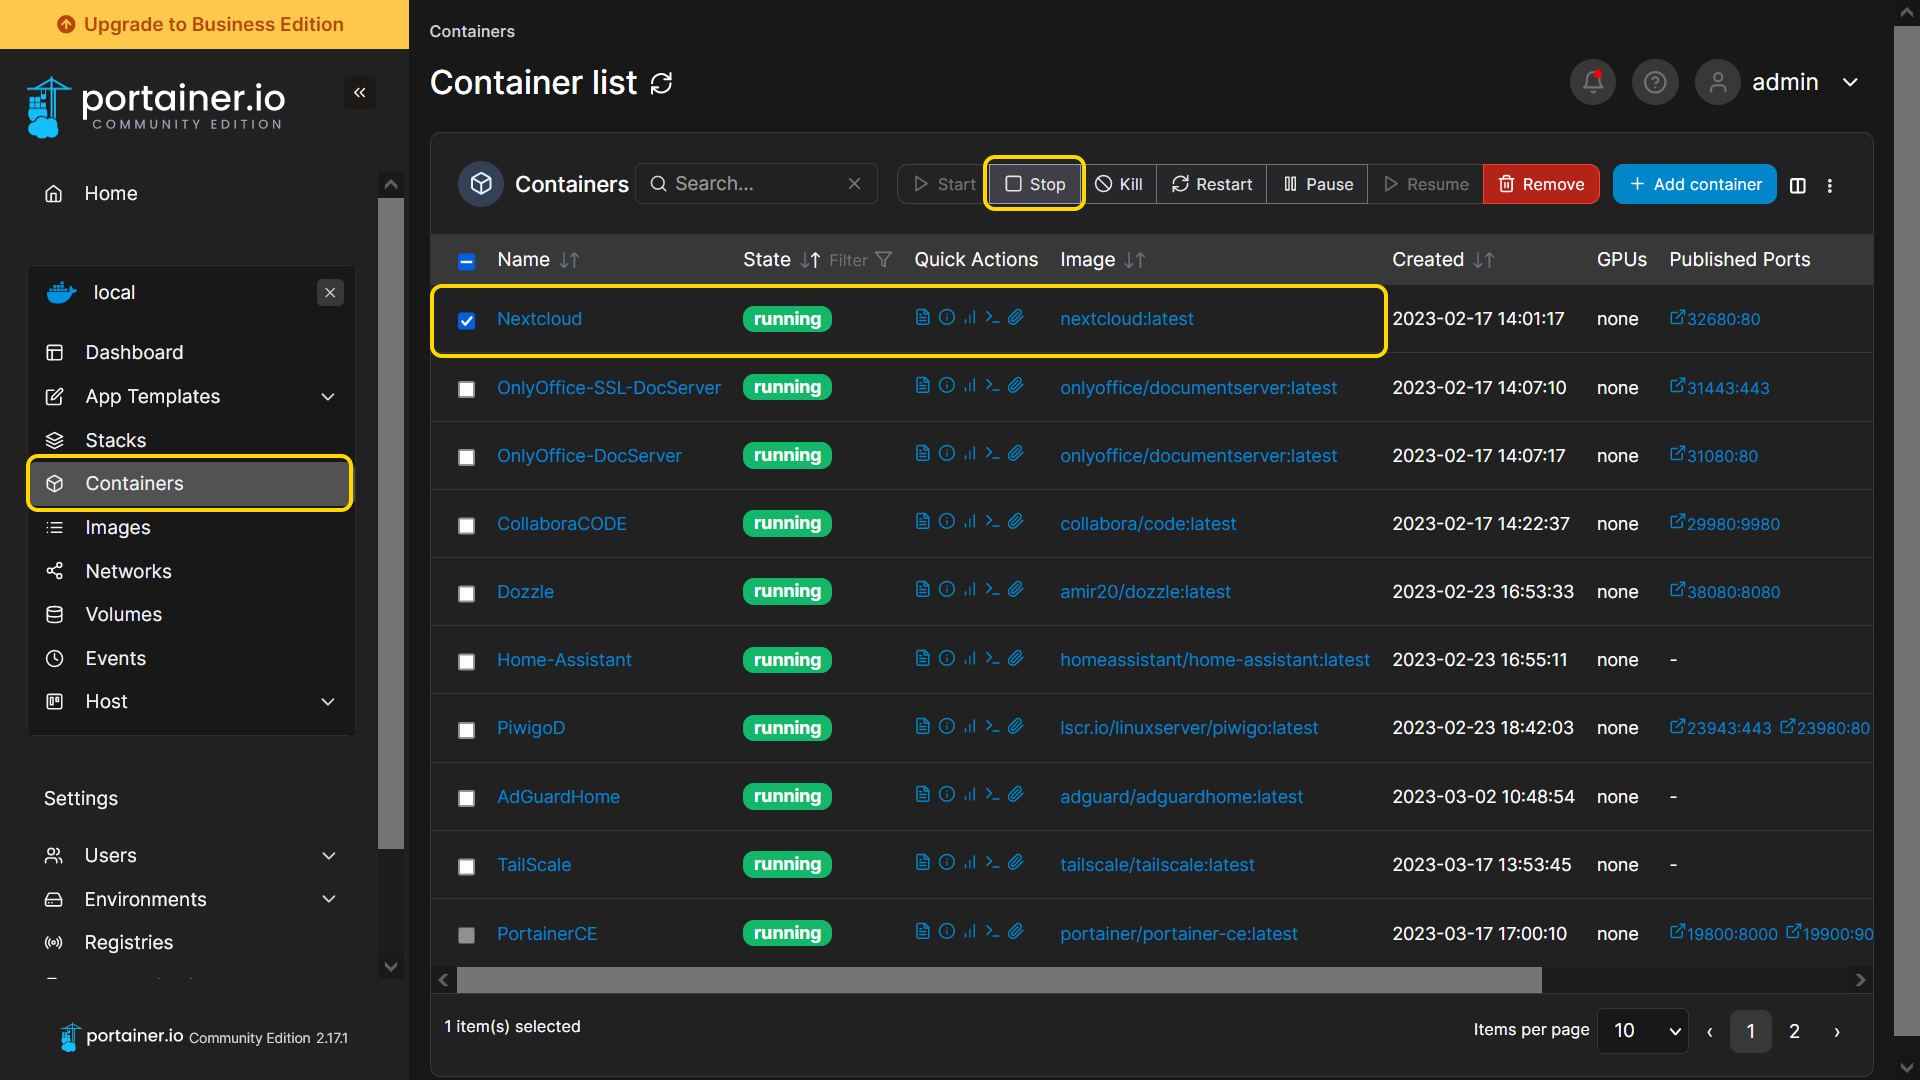
Task: Expand the admin user menu
Action: click(x=1850, y=82)
